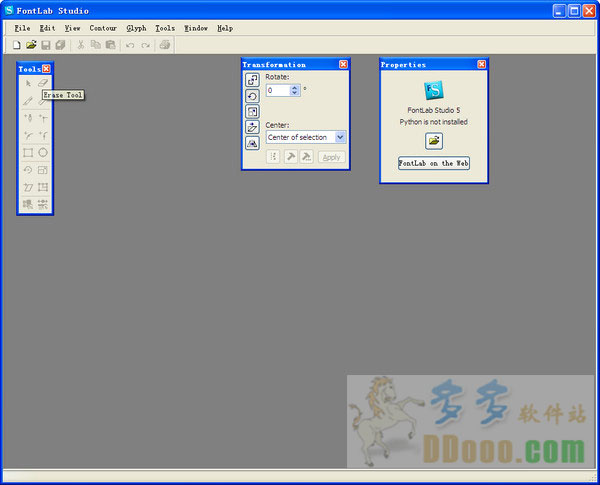600x485 pixels.
Task: Click the Cut scissors icon
Action: pos(81,45)
